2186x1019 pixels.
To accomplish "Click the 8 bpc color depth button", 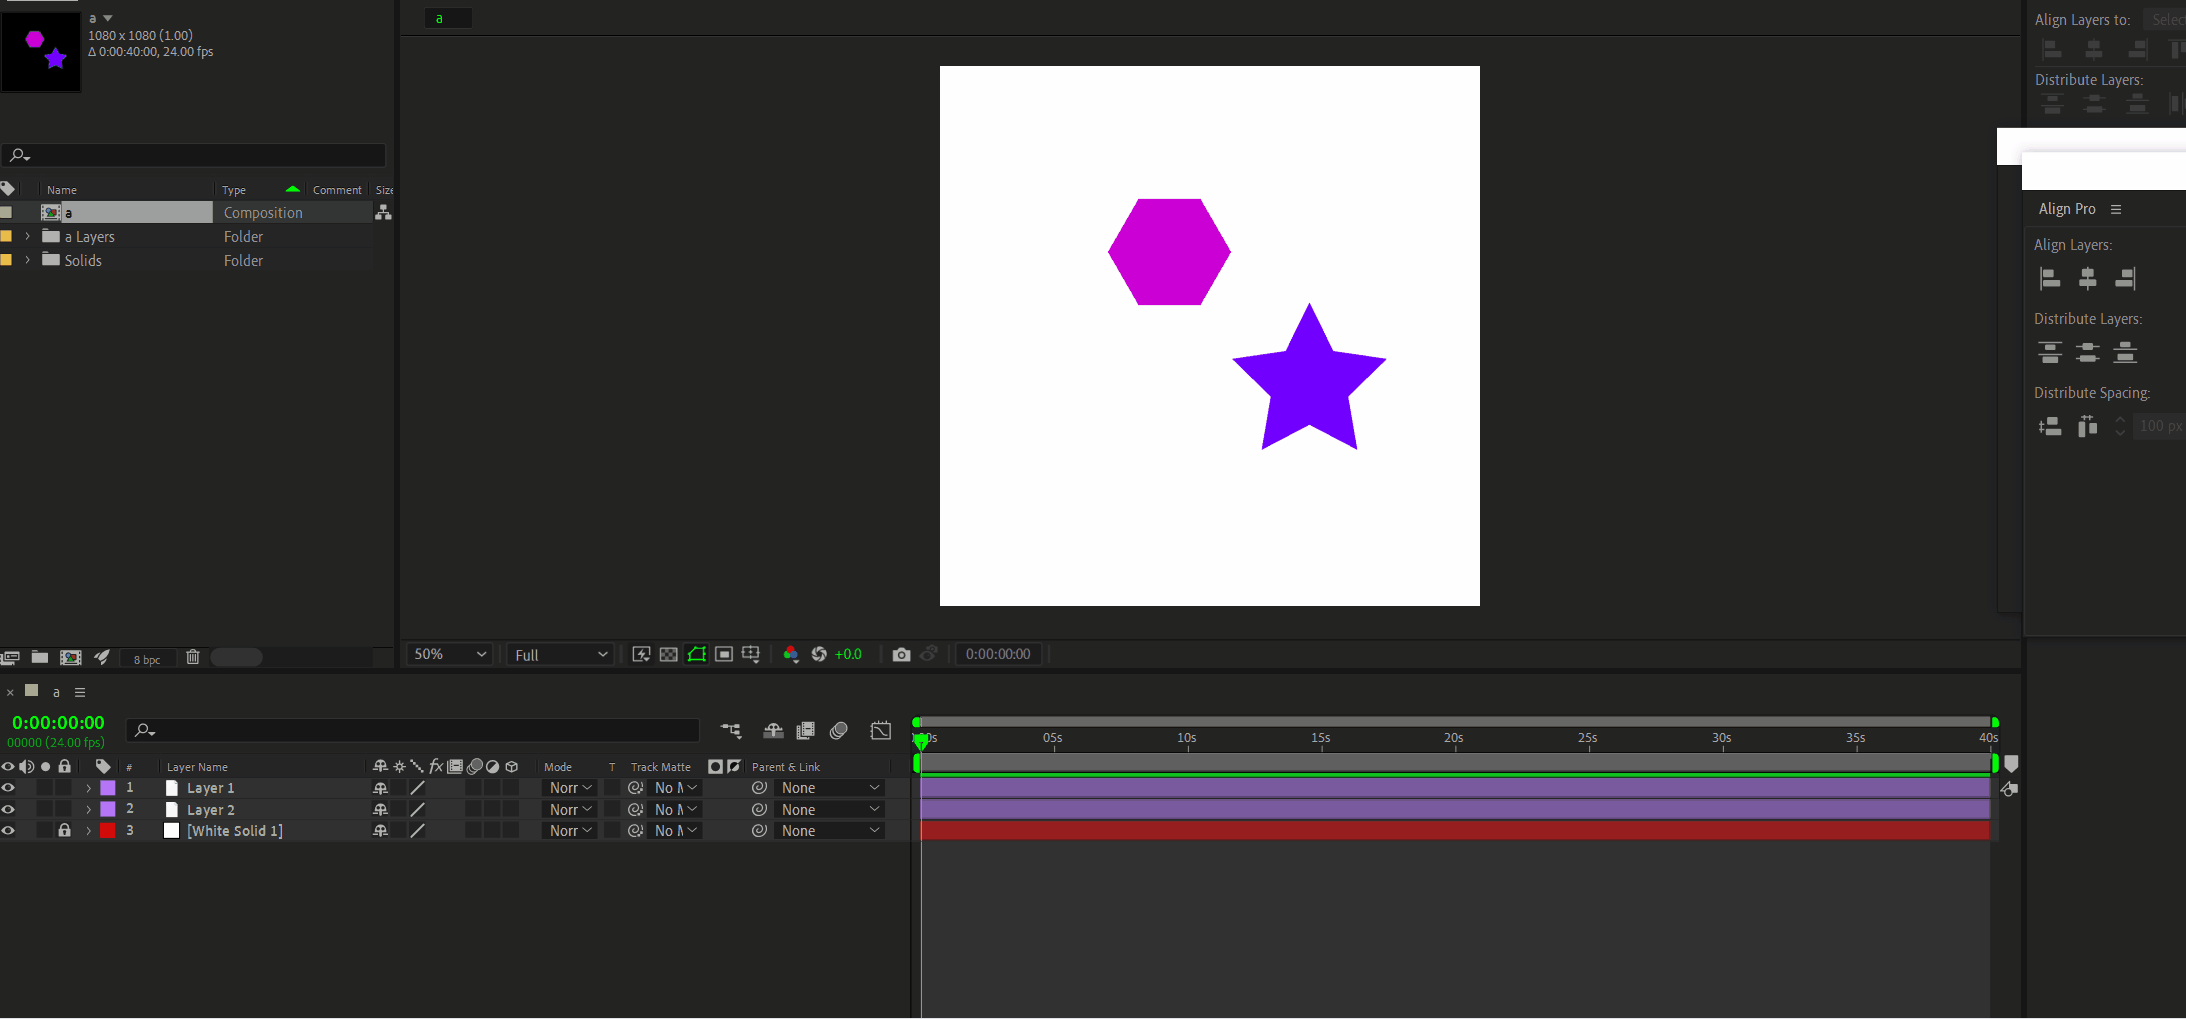I will click(147, 659).
